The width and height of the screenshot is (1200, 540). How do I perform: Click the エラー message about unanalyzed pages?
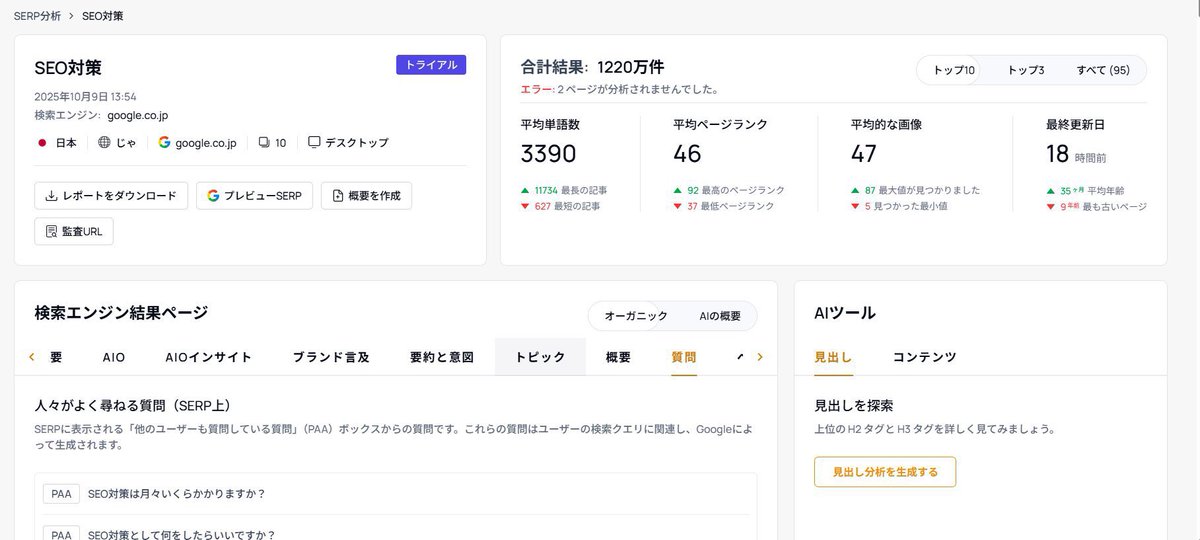pyautogui.click(x=620, y=89)
